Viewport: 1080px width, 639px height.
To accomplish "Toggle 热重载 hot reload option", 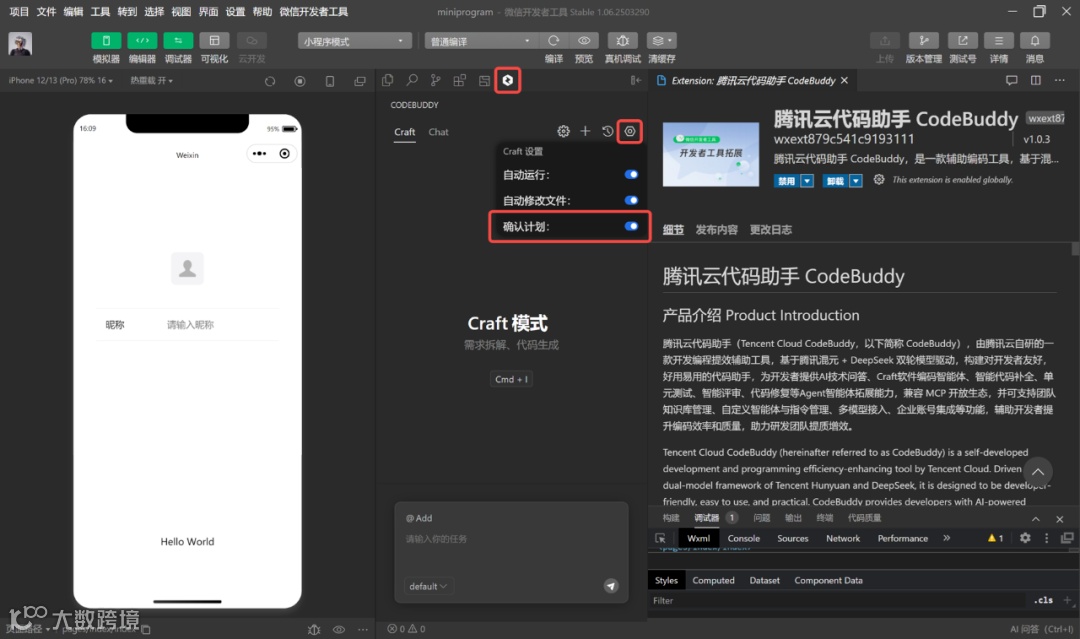I will [x=152, y=81].
